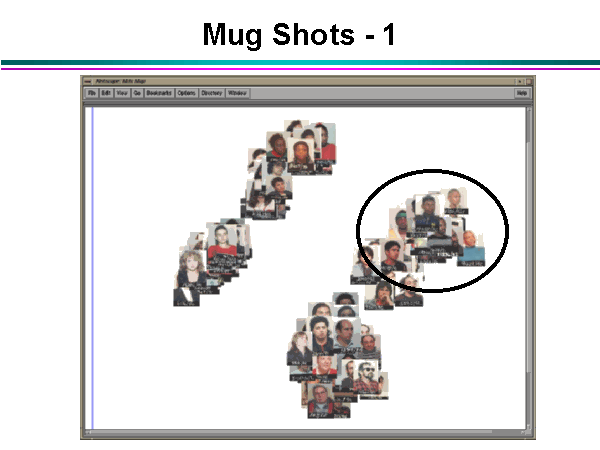Open the View menu

pyautogui.click(x=121, y=93)
